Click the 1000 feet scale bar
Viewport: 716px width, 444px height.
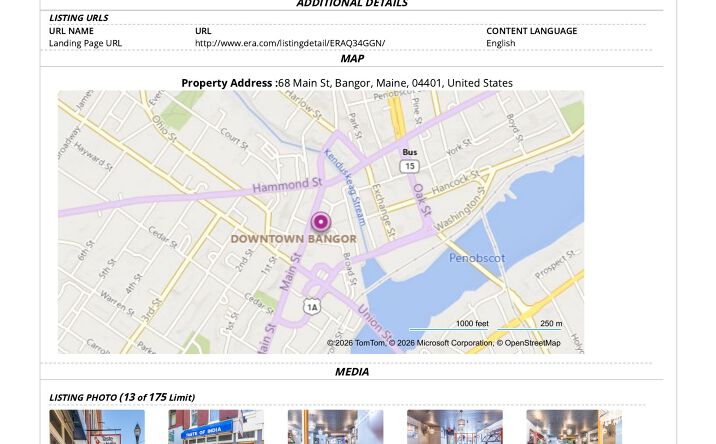coord(449,325)
